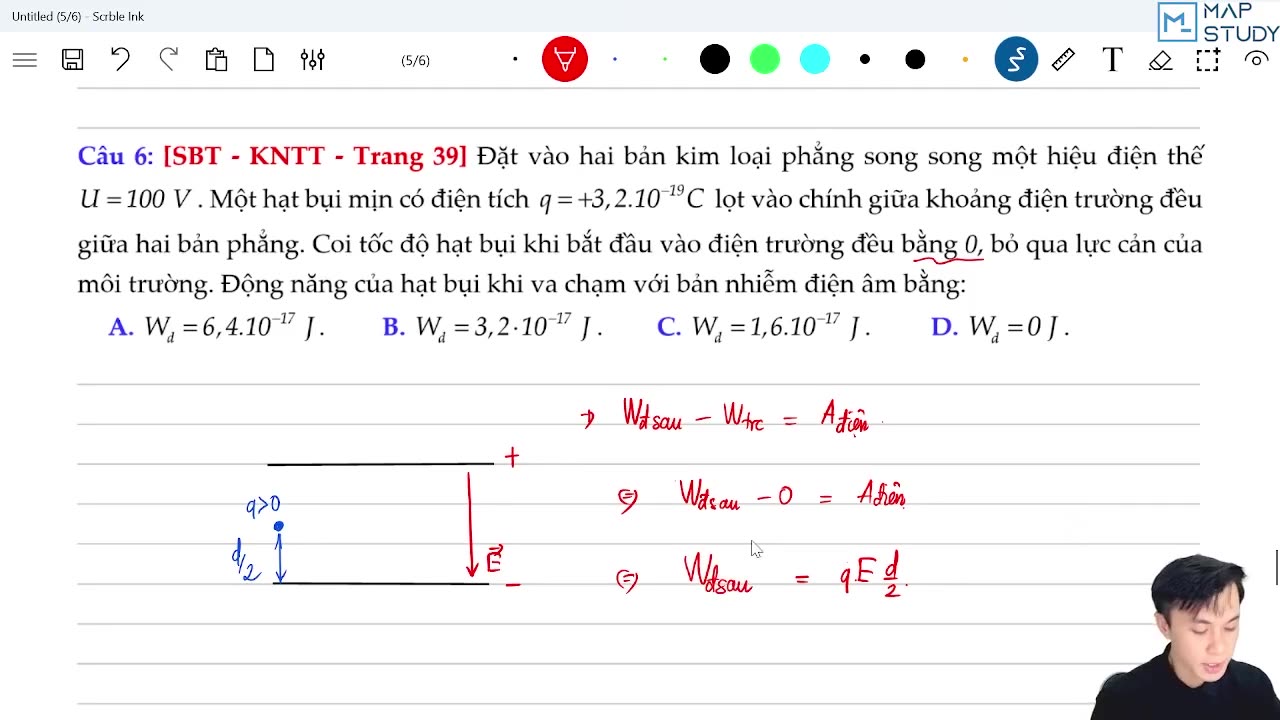Image resolution: width=1280 pixels, height=720 pixels.
Task: Add a new page
Action: click(264, 60)
